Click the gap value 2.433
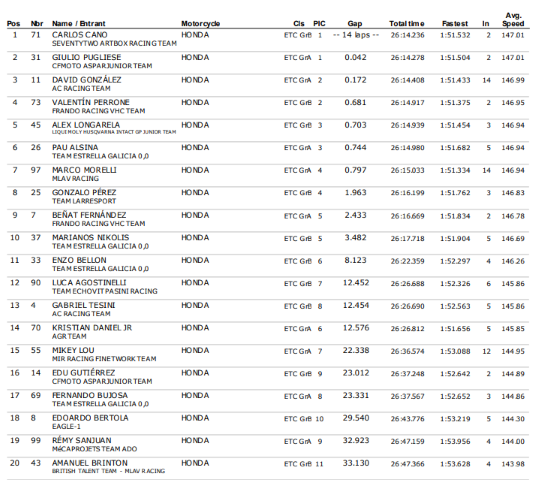This screenshot has width=533, height=480. point(355,215)
